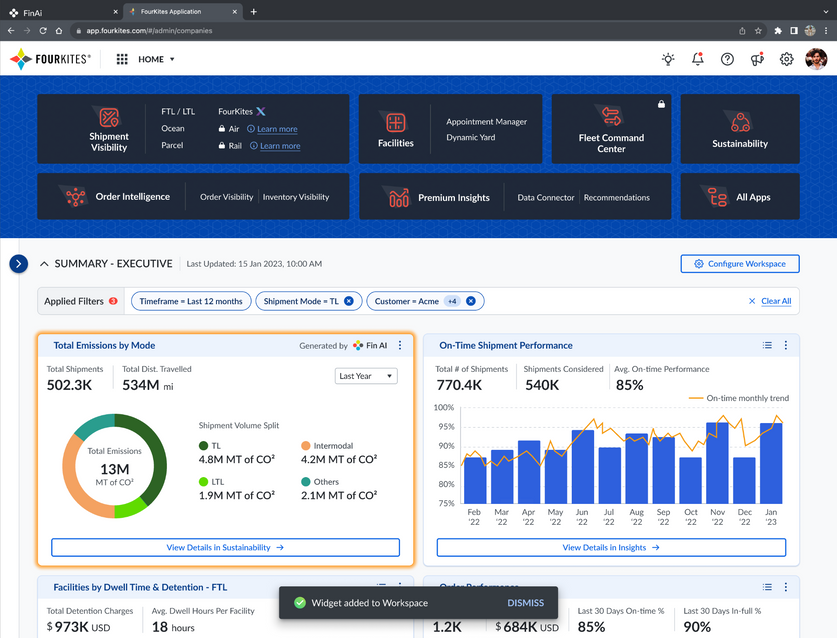Expand the HOME navigation dropdown
This screenshot has height=638, width=837.
point(157,59)
